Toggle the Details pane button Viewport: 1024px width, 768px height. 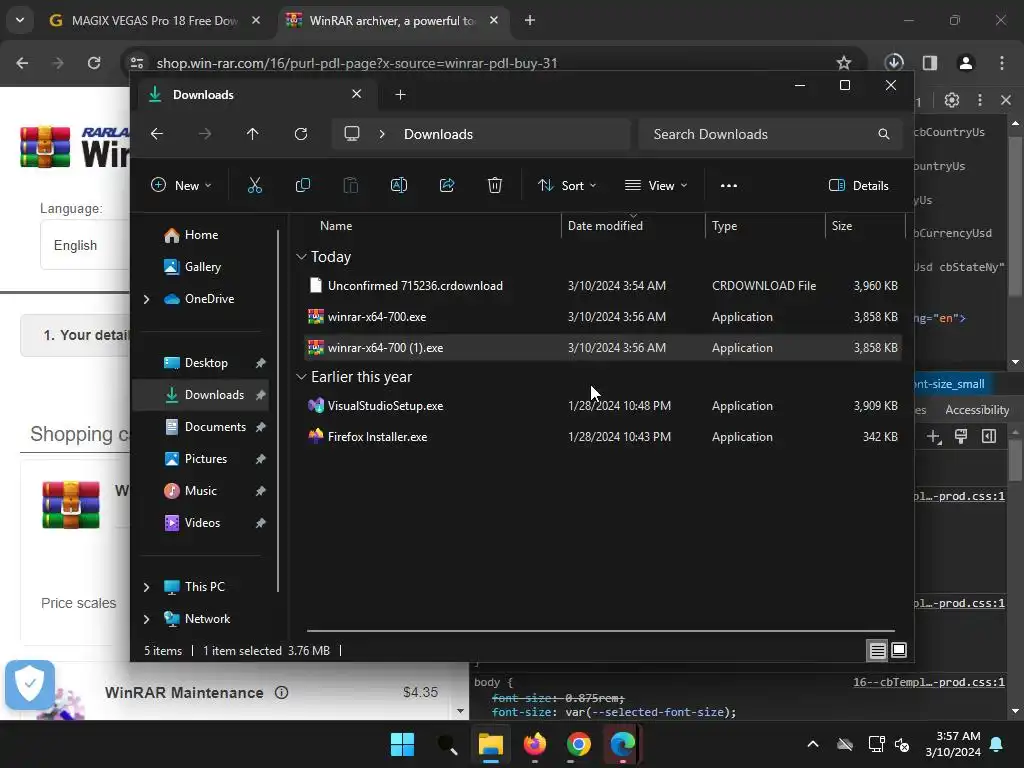click(859, 185)
